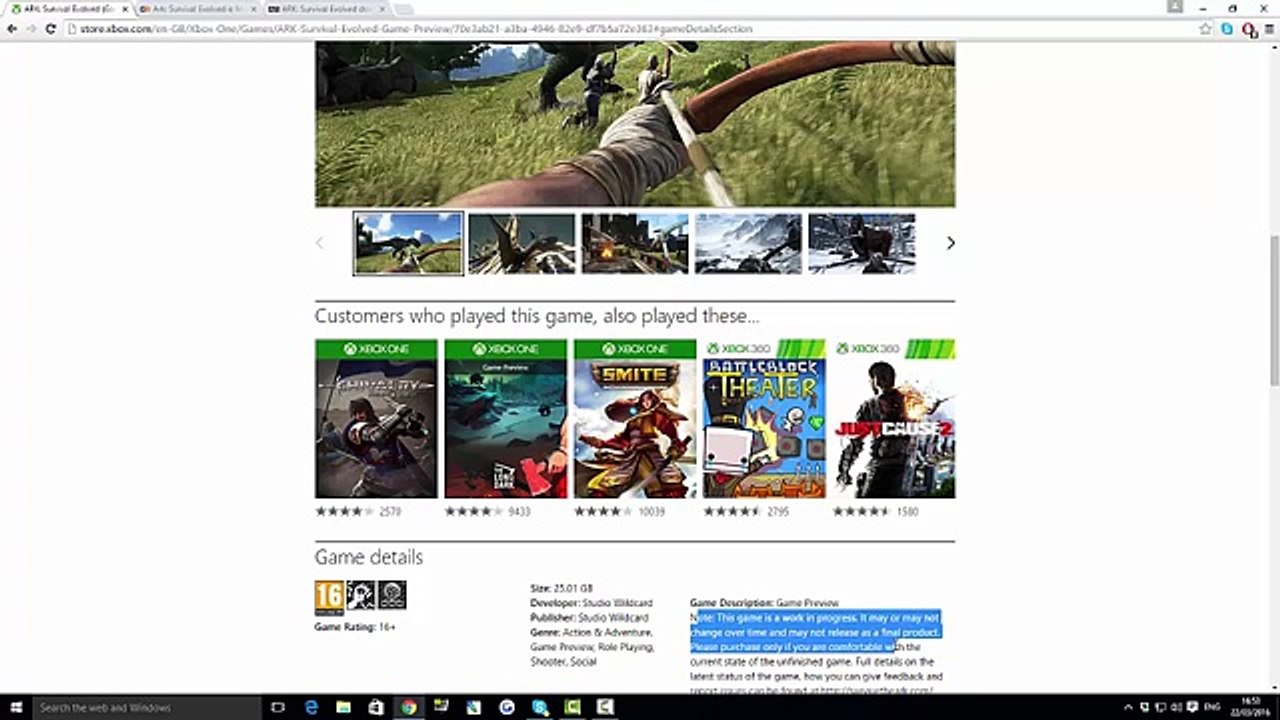Click the 'Customers who played this game' heading
Viewport: 1280px width, 720px height.
pyautogui.click(x=537, y=316)
